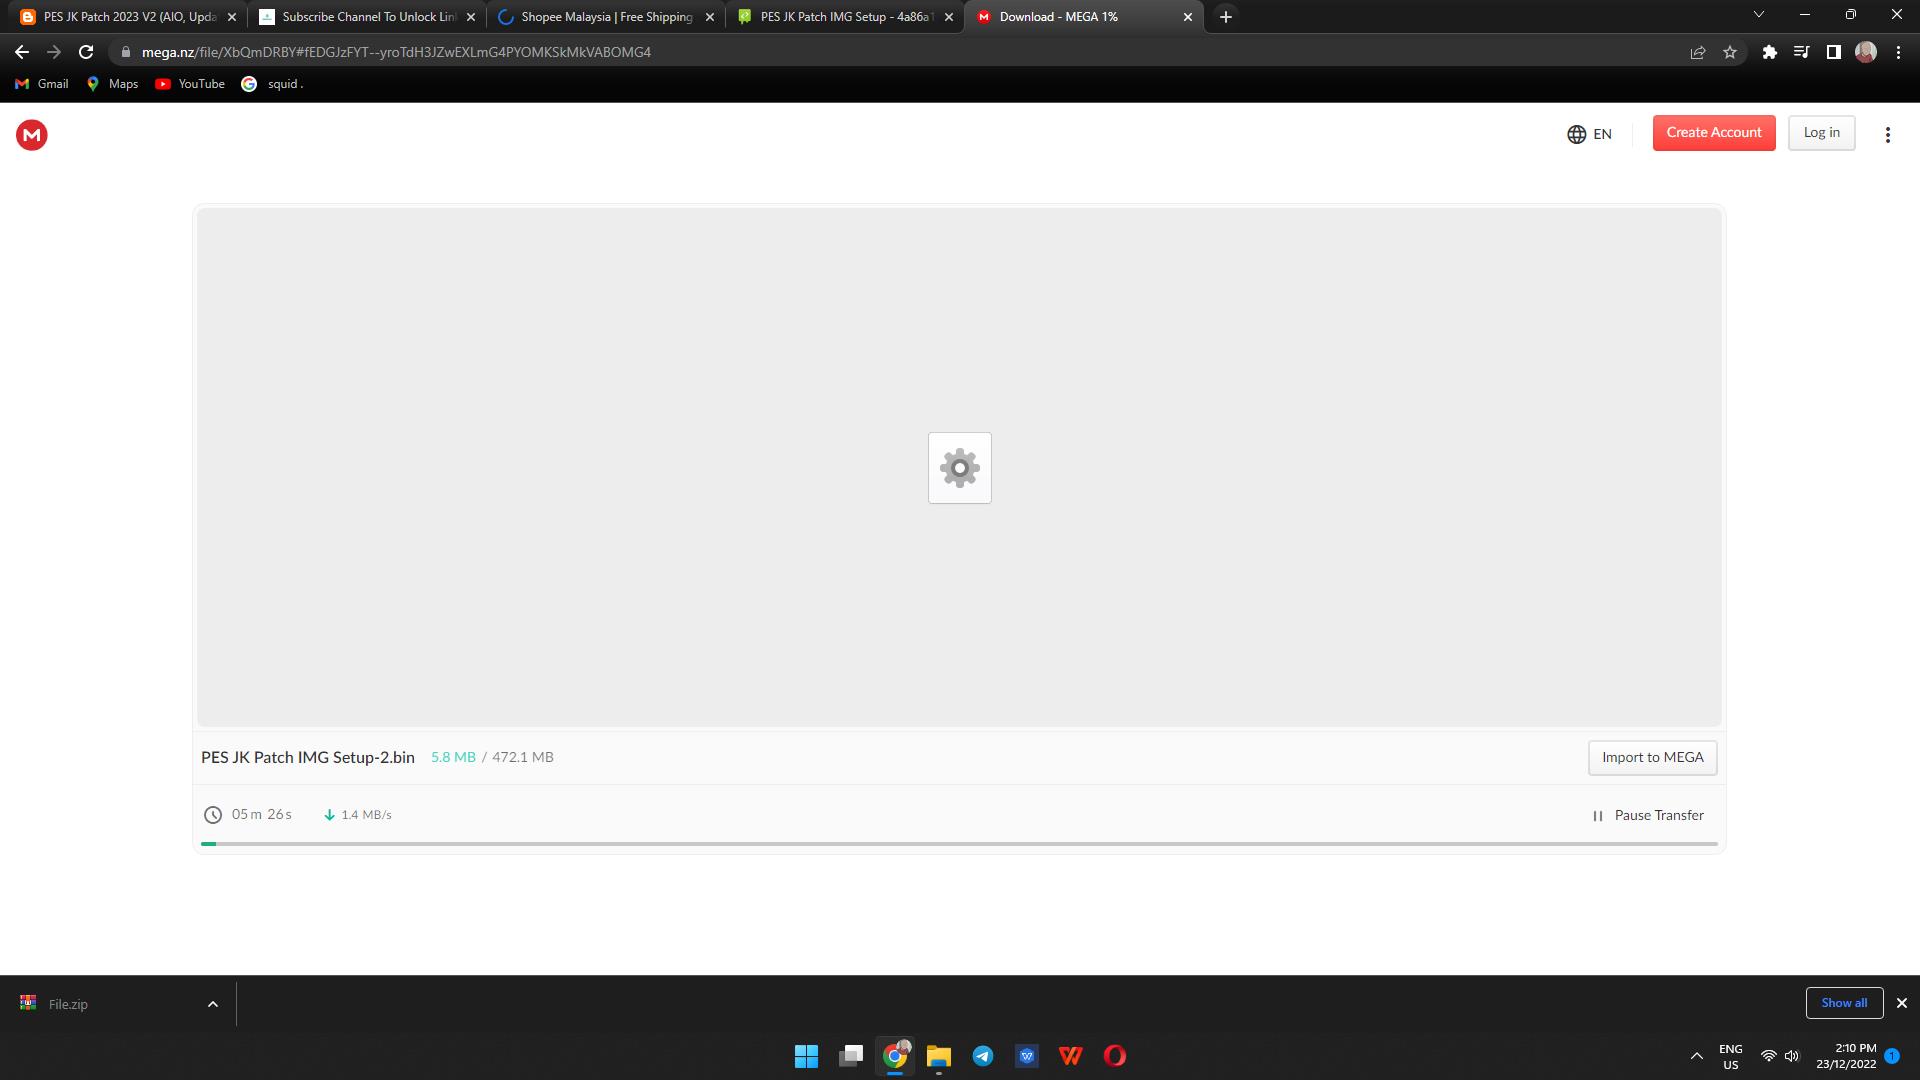Open MEGA page three-dot menu
Viewport: 1920px width, 1080px height.
point(1887,135)
